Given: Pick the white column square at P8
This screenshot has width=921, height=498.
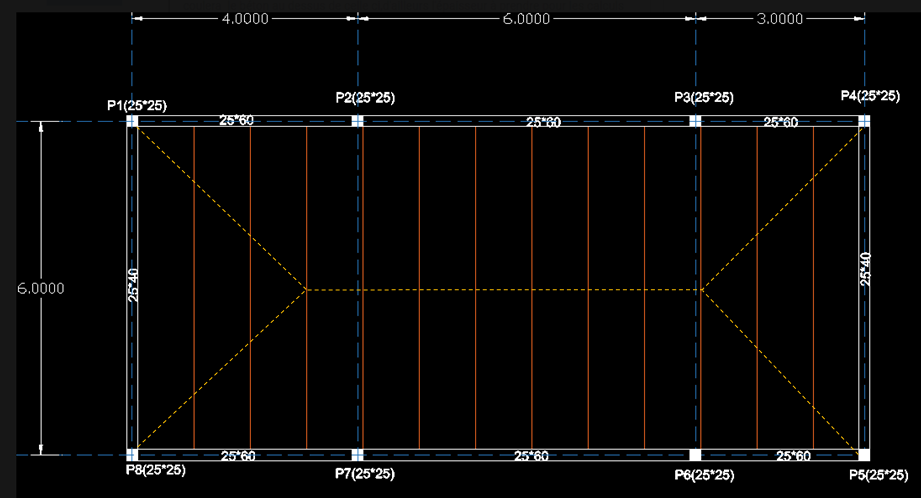Looking at the screenshot, I should (x=132, y=455).
